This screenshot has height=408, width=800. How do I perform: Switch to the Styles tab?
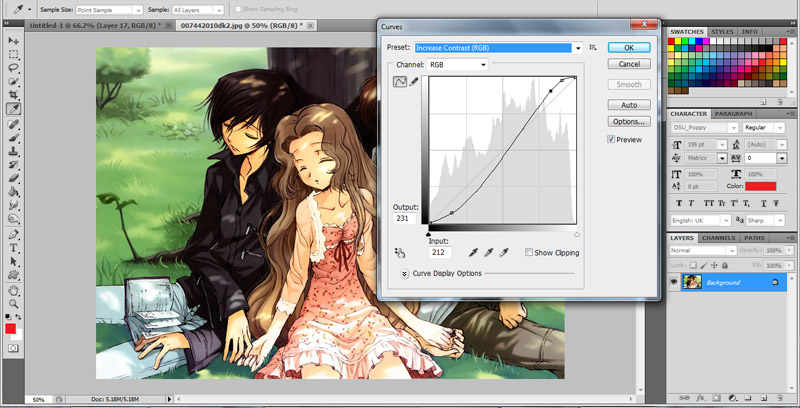(x=722, y=32)
